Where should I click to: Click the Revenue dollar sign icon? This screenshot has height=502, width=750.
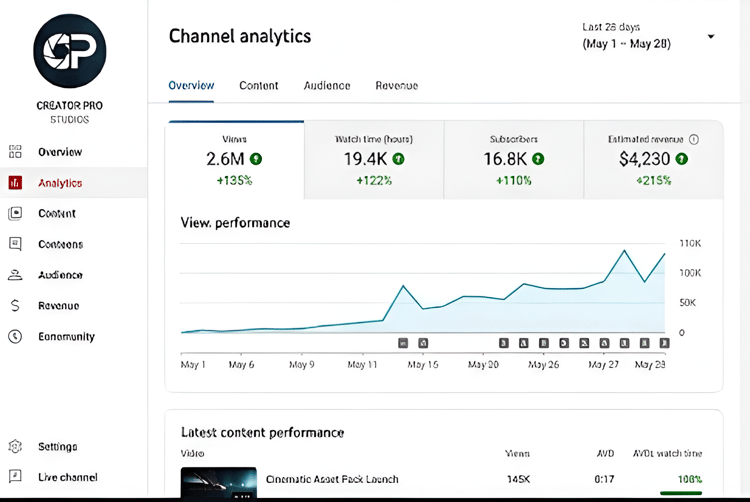pos(15,306)
